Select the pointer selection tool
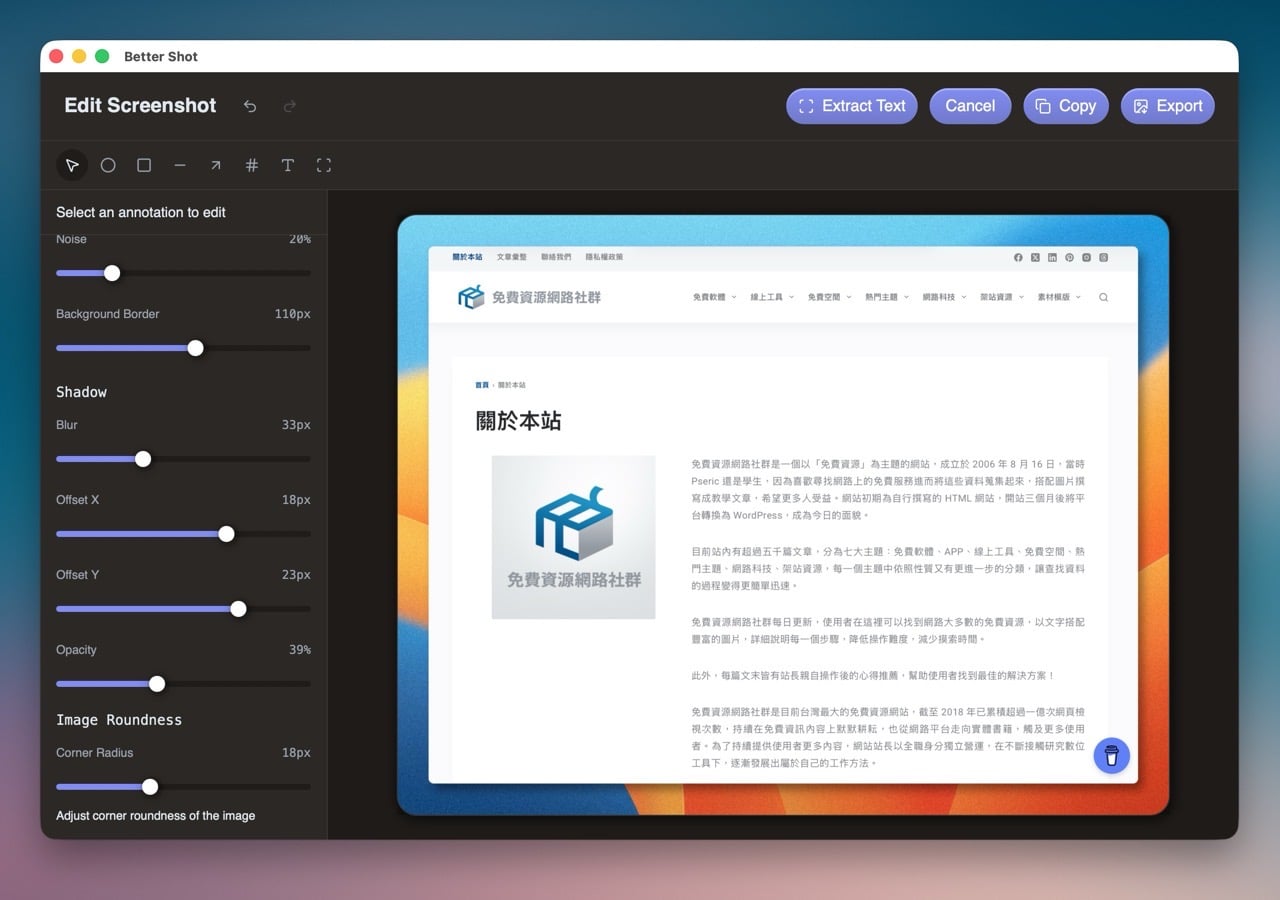 tap(72, 165)
